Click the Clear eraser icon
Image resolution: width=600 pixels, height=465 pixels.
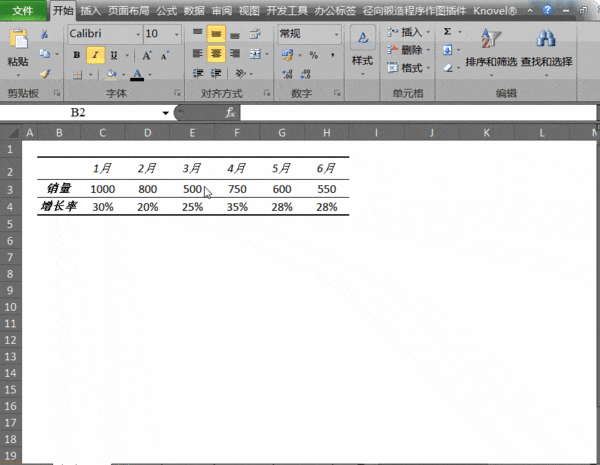click(x=448, y=68)
